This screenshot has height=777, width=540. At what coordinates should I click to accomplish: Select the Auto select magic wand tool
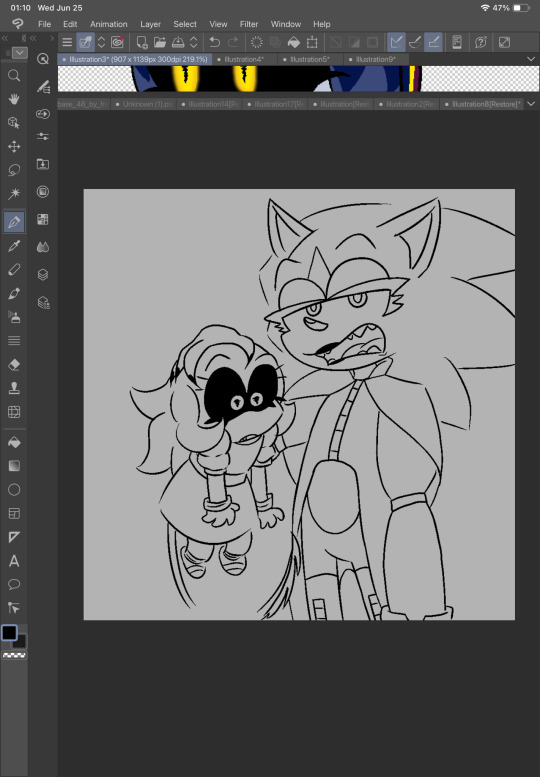point(14,194)
